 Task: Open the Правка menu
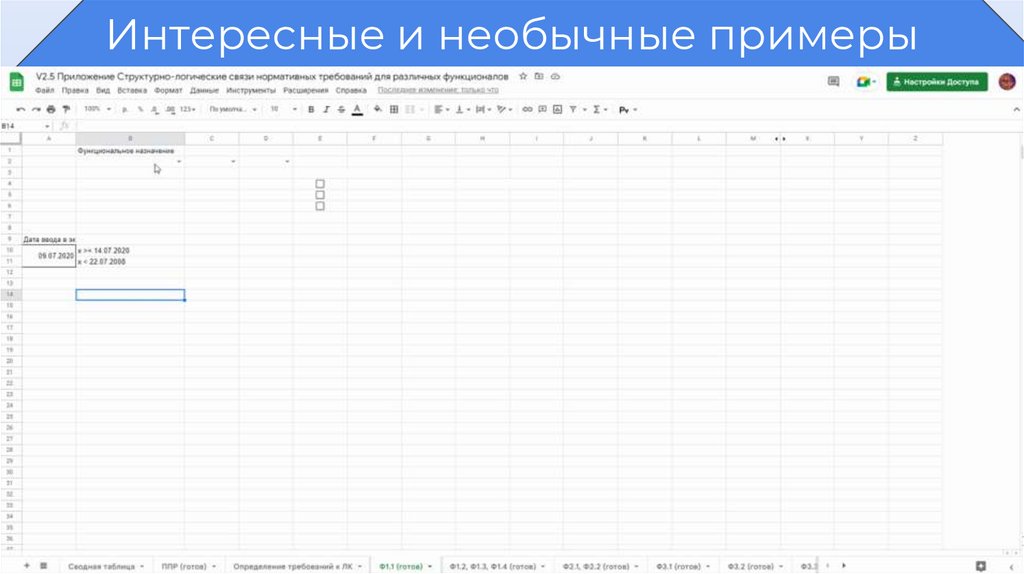75,91
